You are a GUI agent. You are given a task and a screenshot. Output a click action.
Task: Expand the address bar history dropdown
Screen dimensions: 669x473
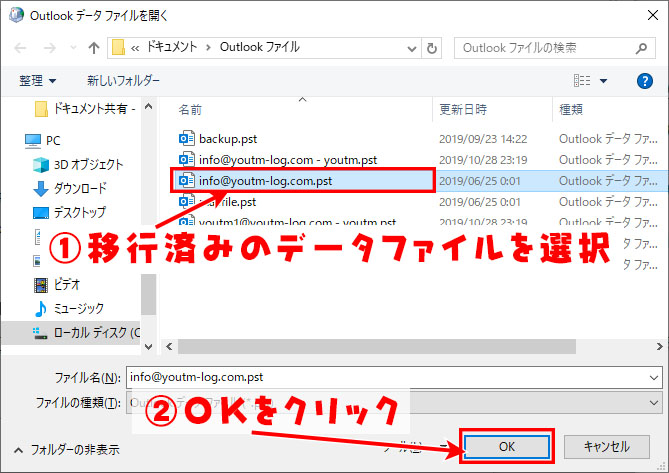tap(412, 49)
